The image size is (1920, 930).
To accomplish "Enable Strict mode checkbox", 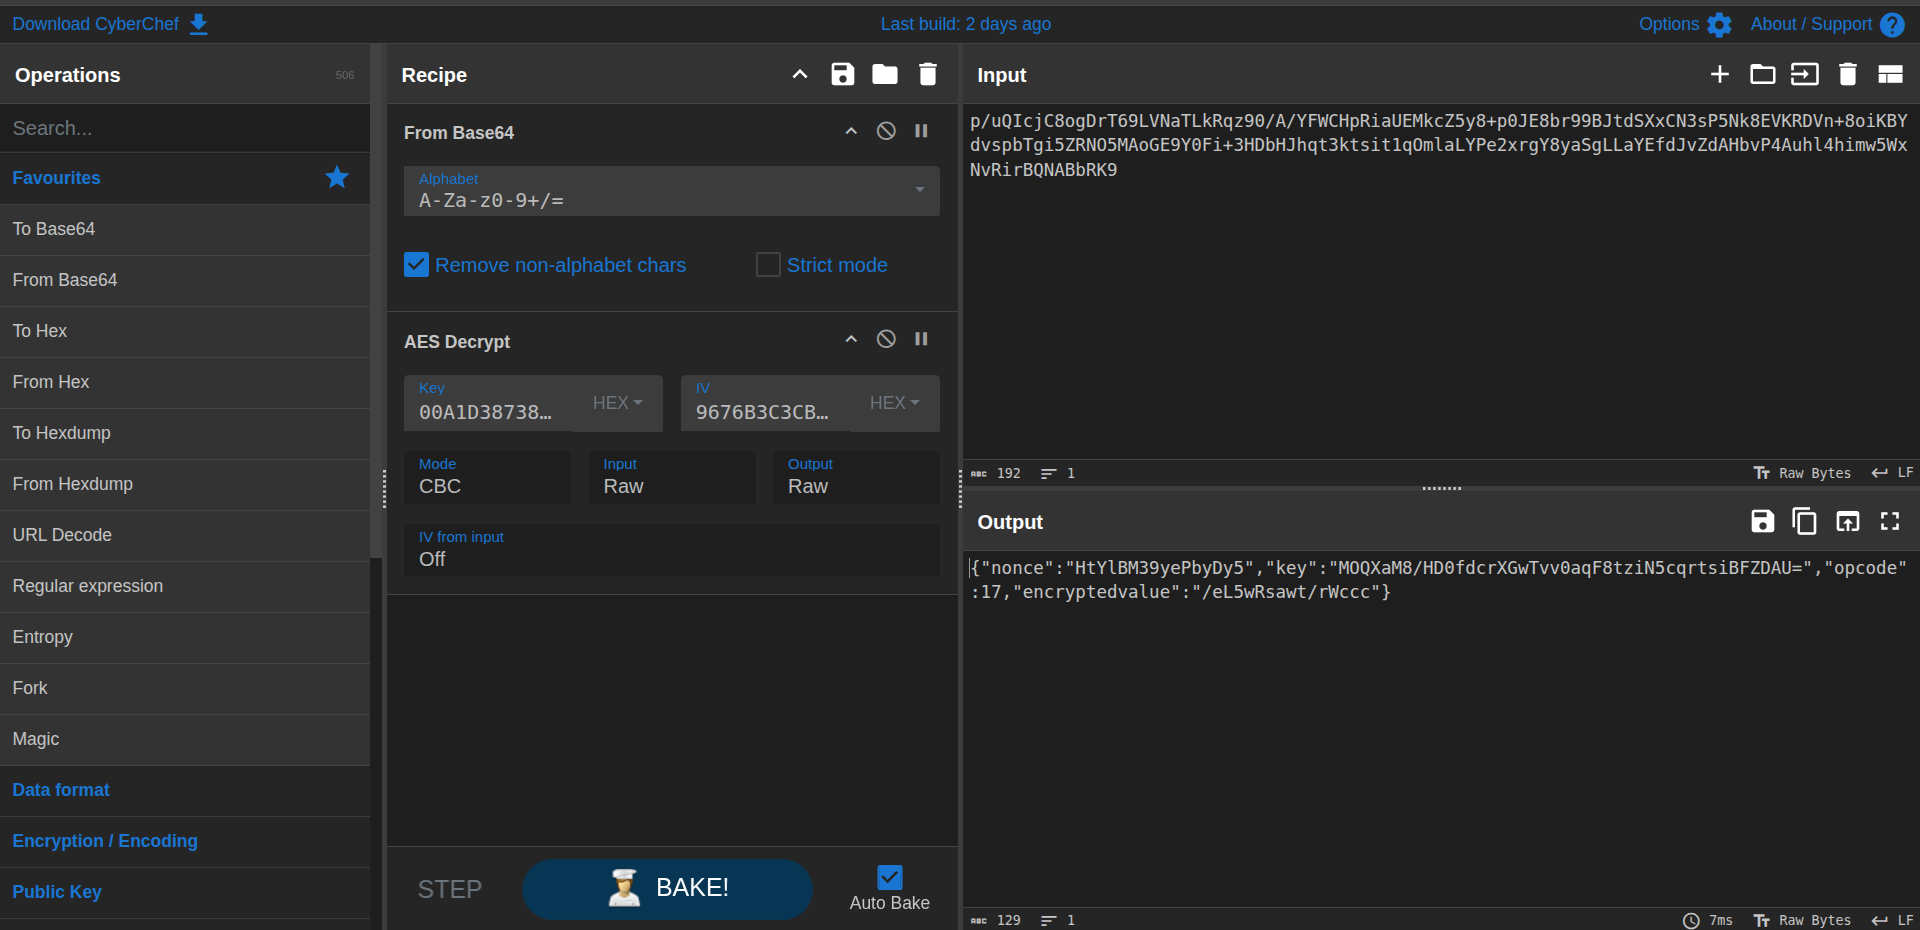I will pos(768,265).
